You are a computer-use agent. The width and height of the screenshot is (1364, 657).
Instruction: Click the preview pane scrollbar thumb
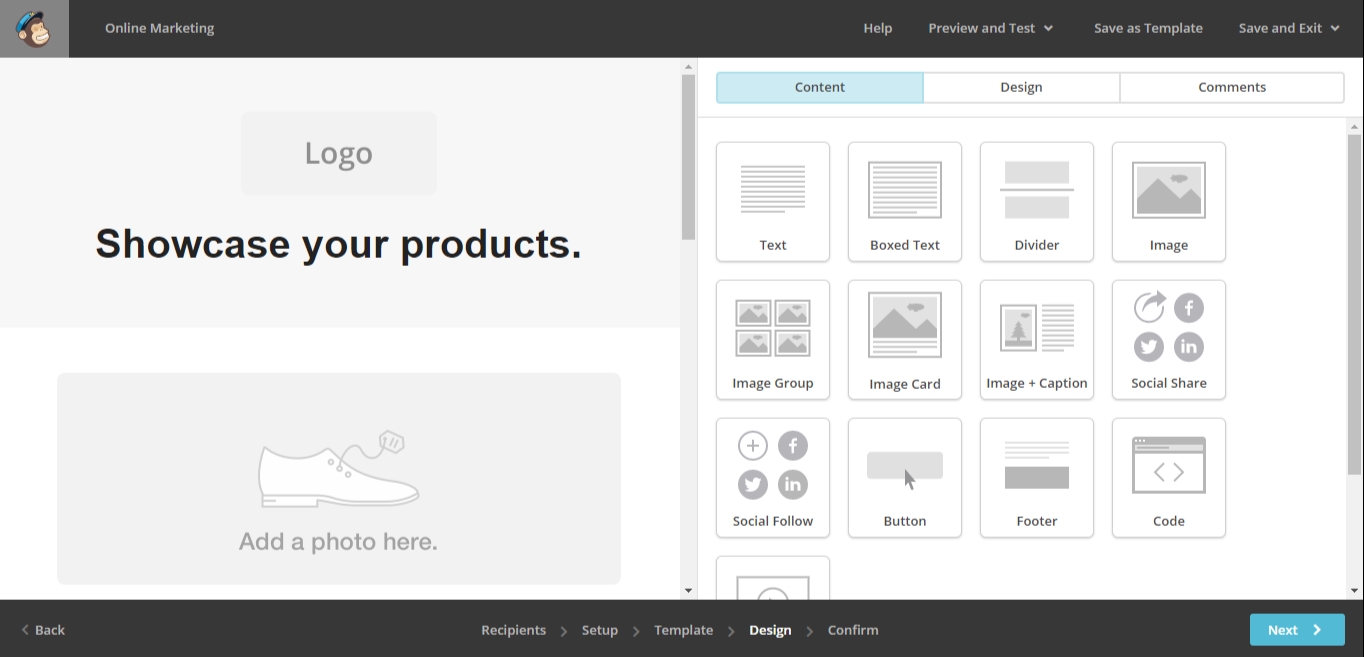688,157
